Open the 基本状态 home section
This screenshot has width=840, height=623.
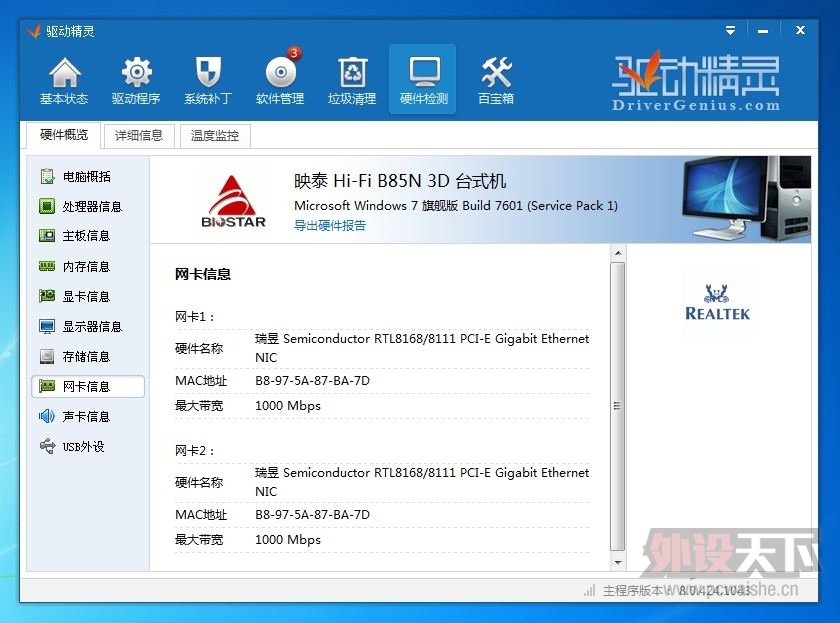(64, 80)
